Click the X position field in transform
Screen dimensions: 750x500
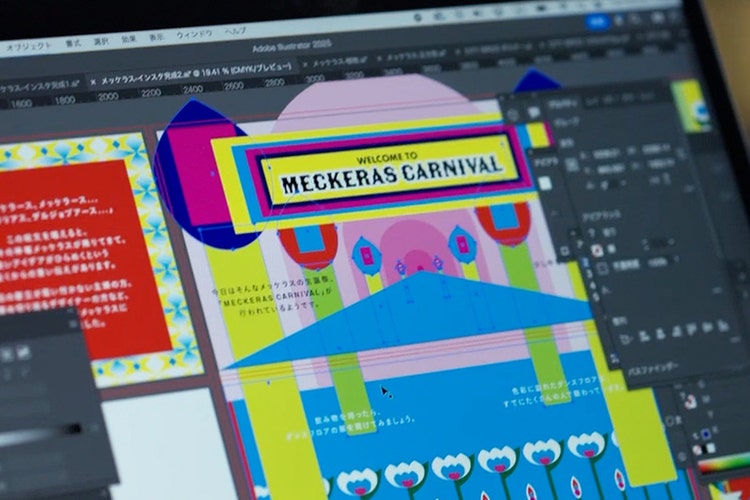pyautogui.click(x=607, y=154)
